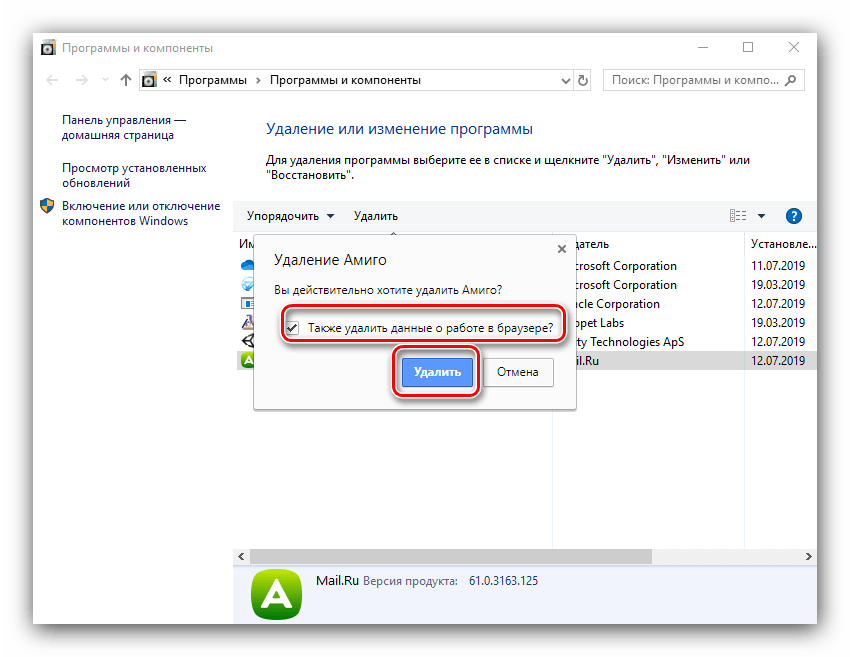Image resolution: width=850 pixels, height=657 pixels.
Task: Click the change view layout icon
Action: tap(739, 216)
